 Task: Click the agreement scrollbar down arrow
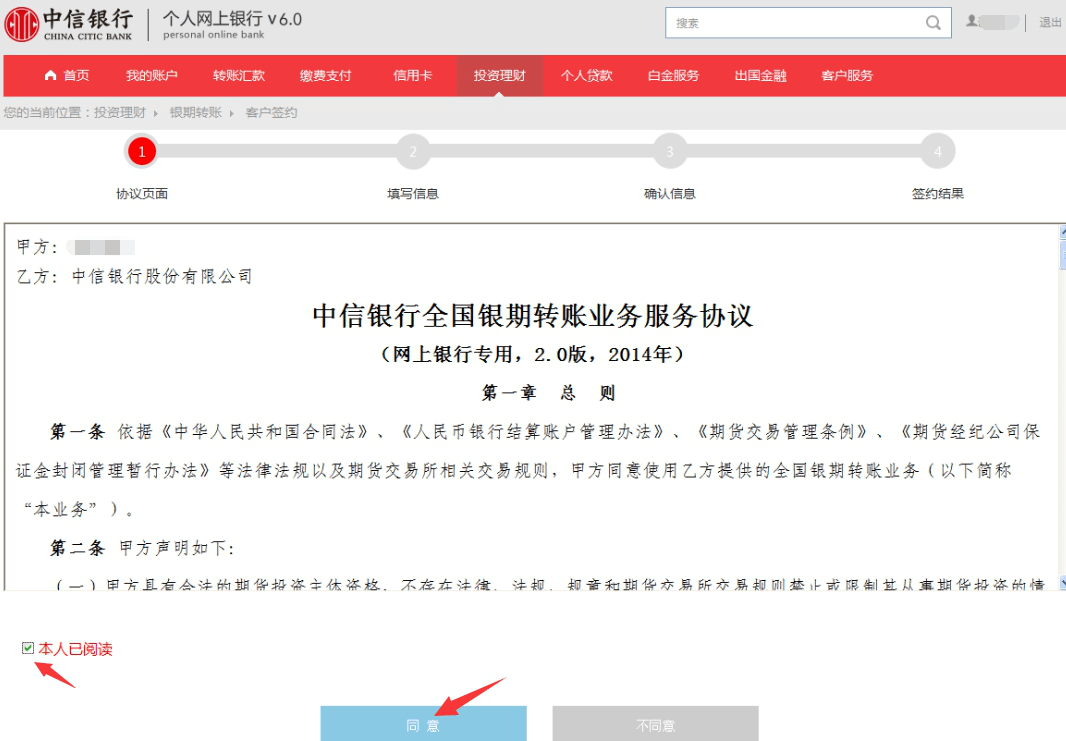pos(1062,583)
